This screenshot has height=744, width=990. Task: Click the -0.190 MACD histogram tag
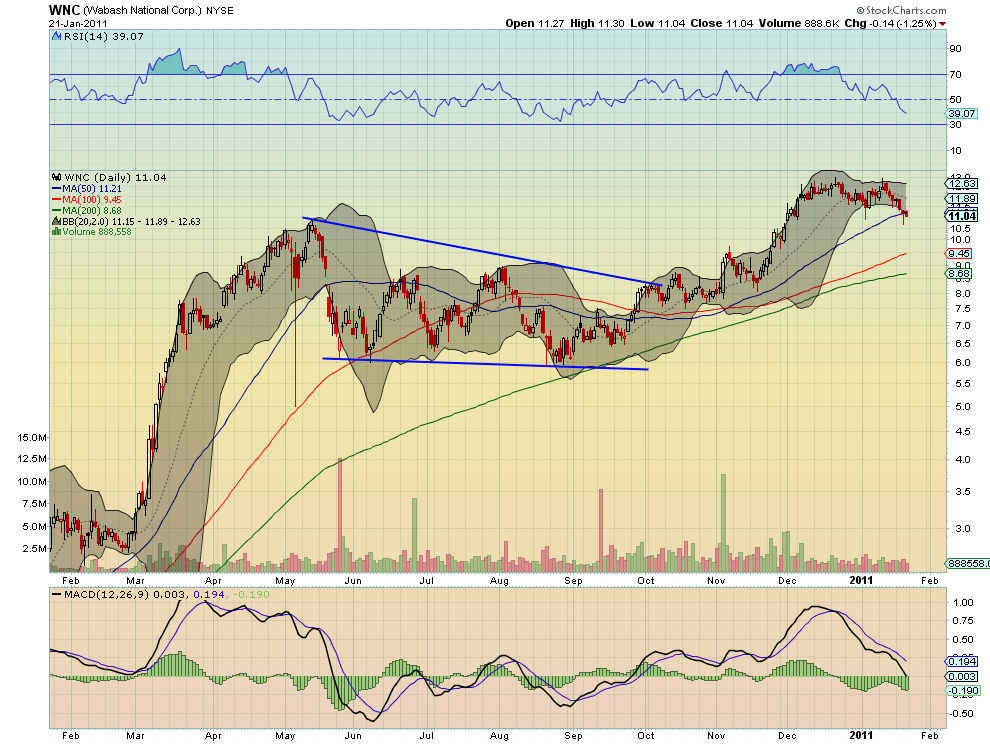tap(963, 691)
